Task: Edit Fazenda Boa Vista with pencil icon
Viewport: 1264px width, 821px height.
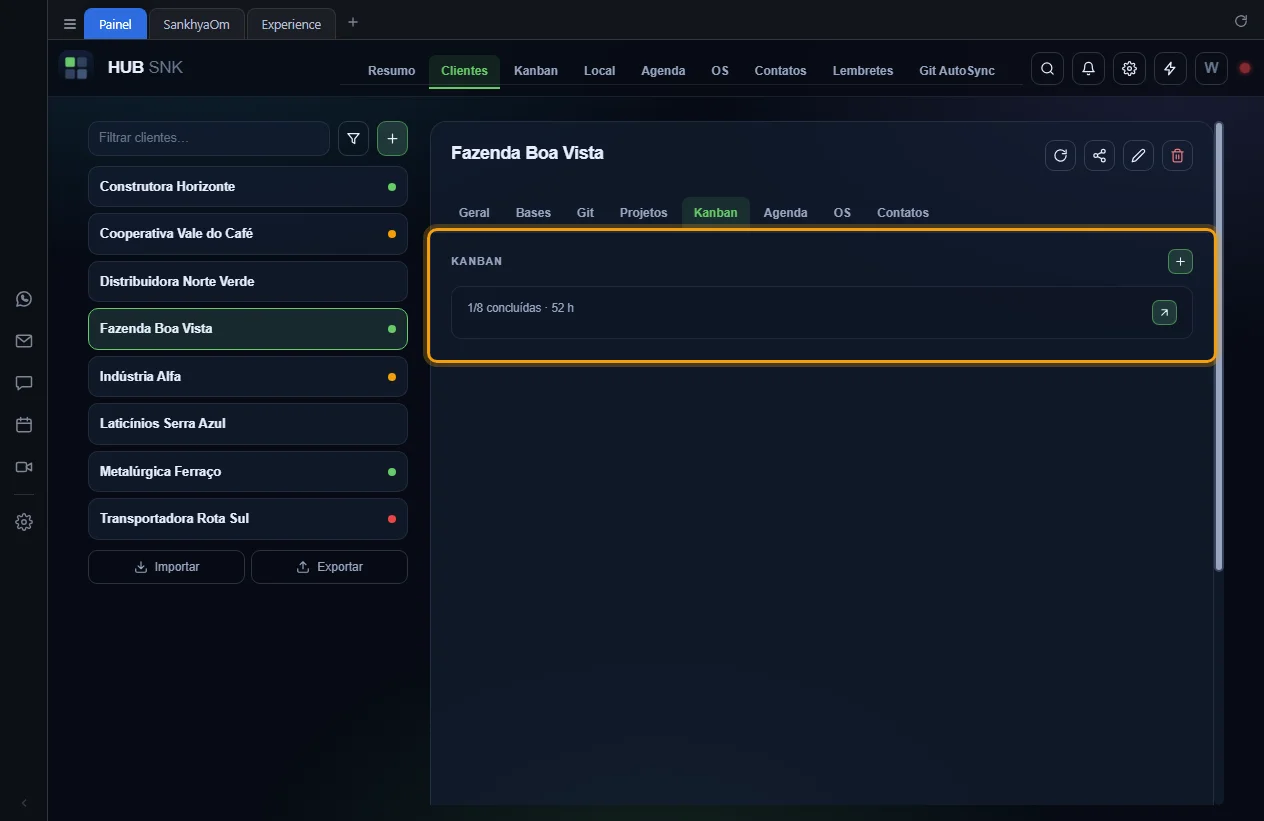Action: [x=1138, y=155]
